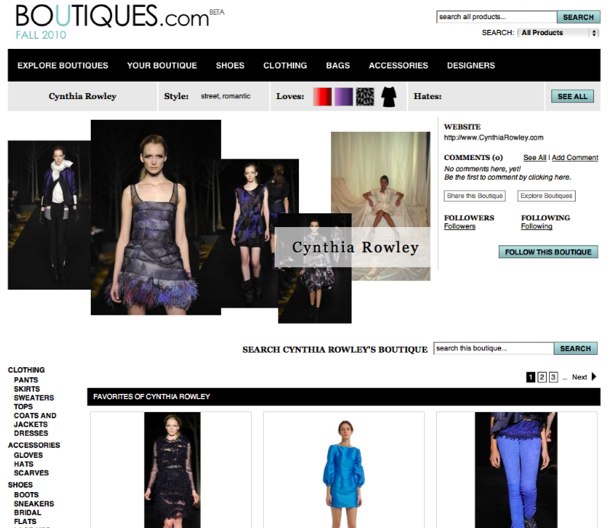
Task: Click the See All button
Action: click(x=572, y=96)
